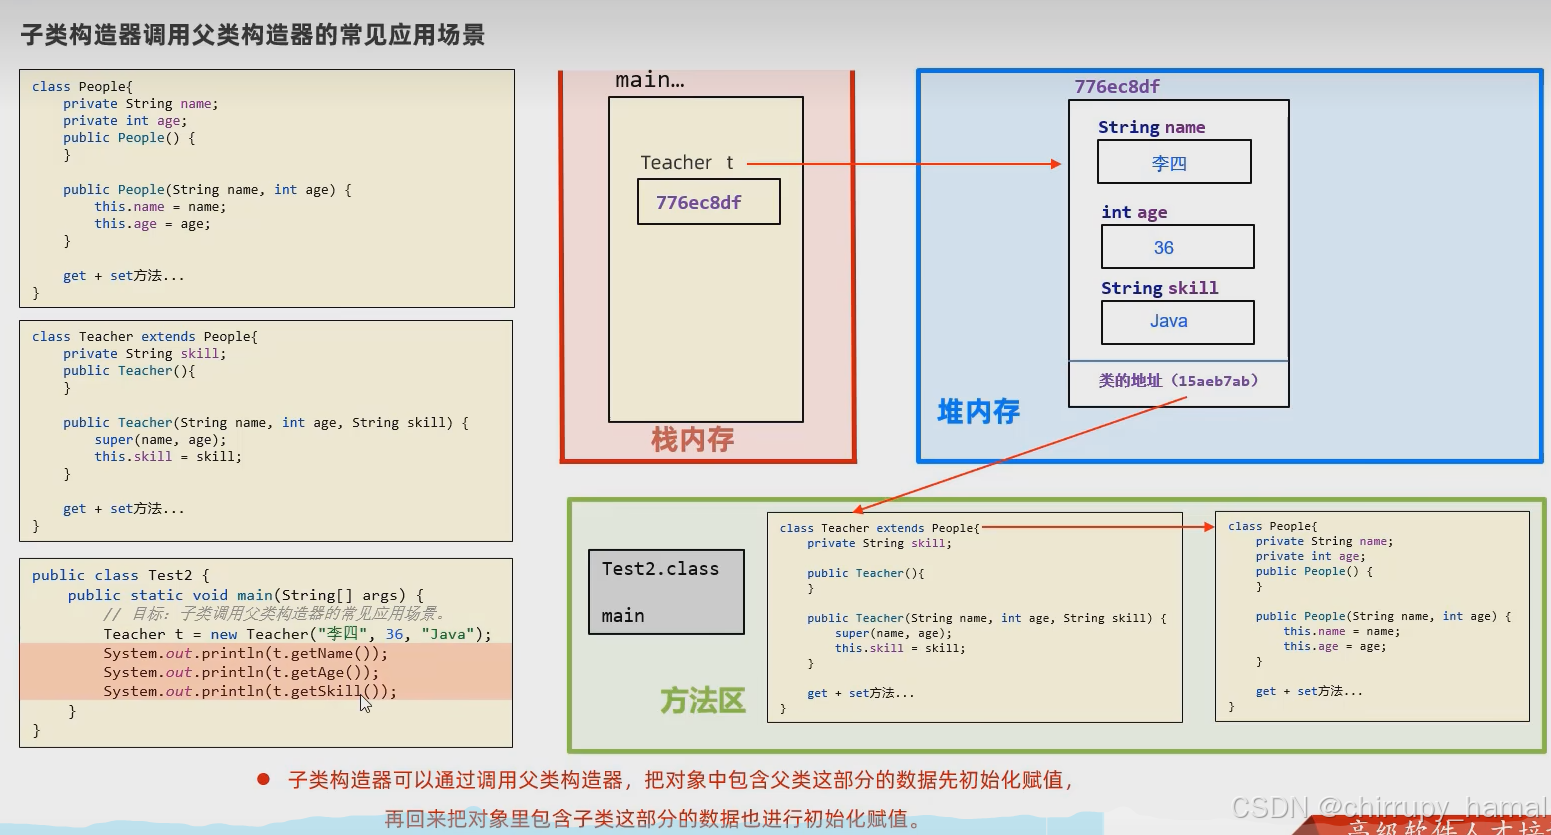Click 'this.age = age;' in left People code
Screen dimensions: 1551x835
pos(153,224)
